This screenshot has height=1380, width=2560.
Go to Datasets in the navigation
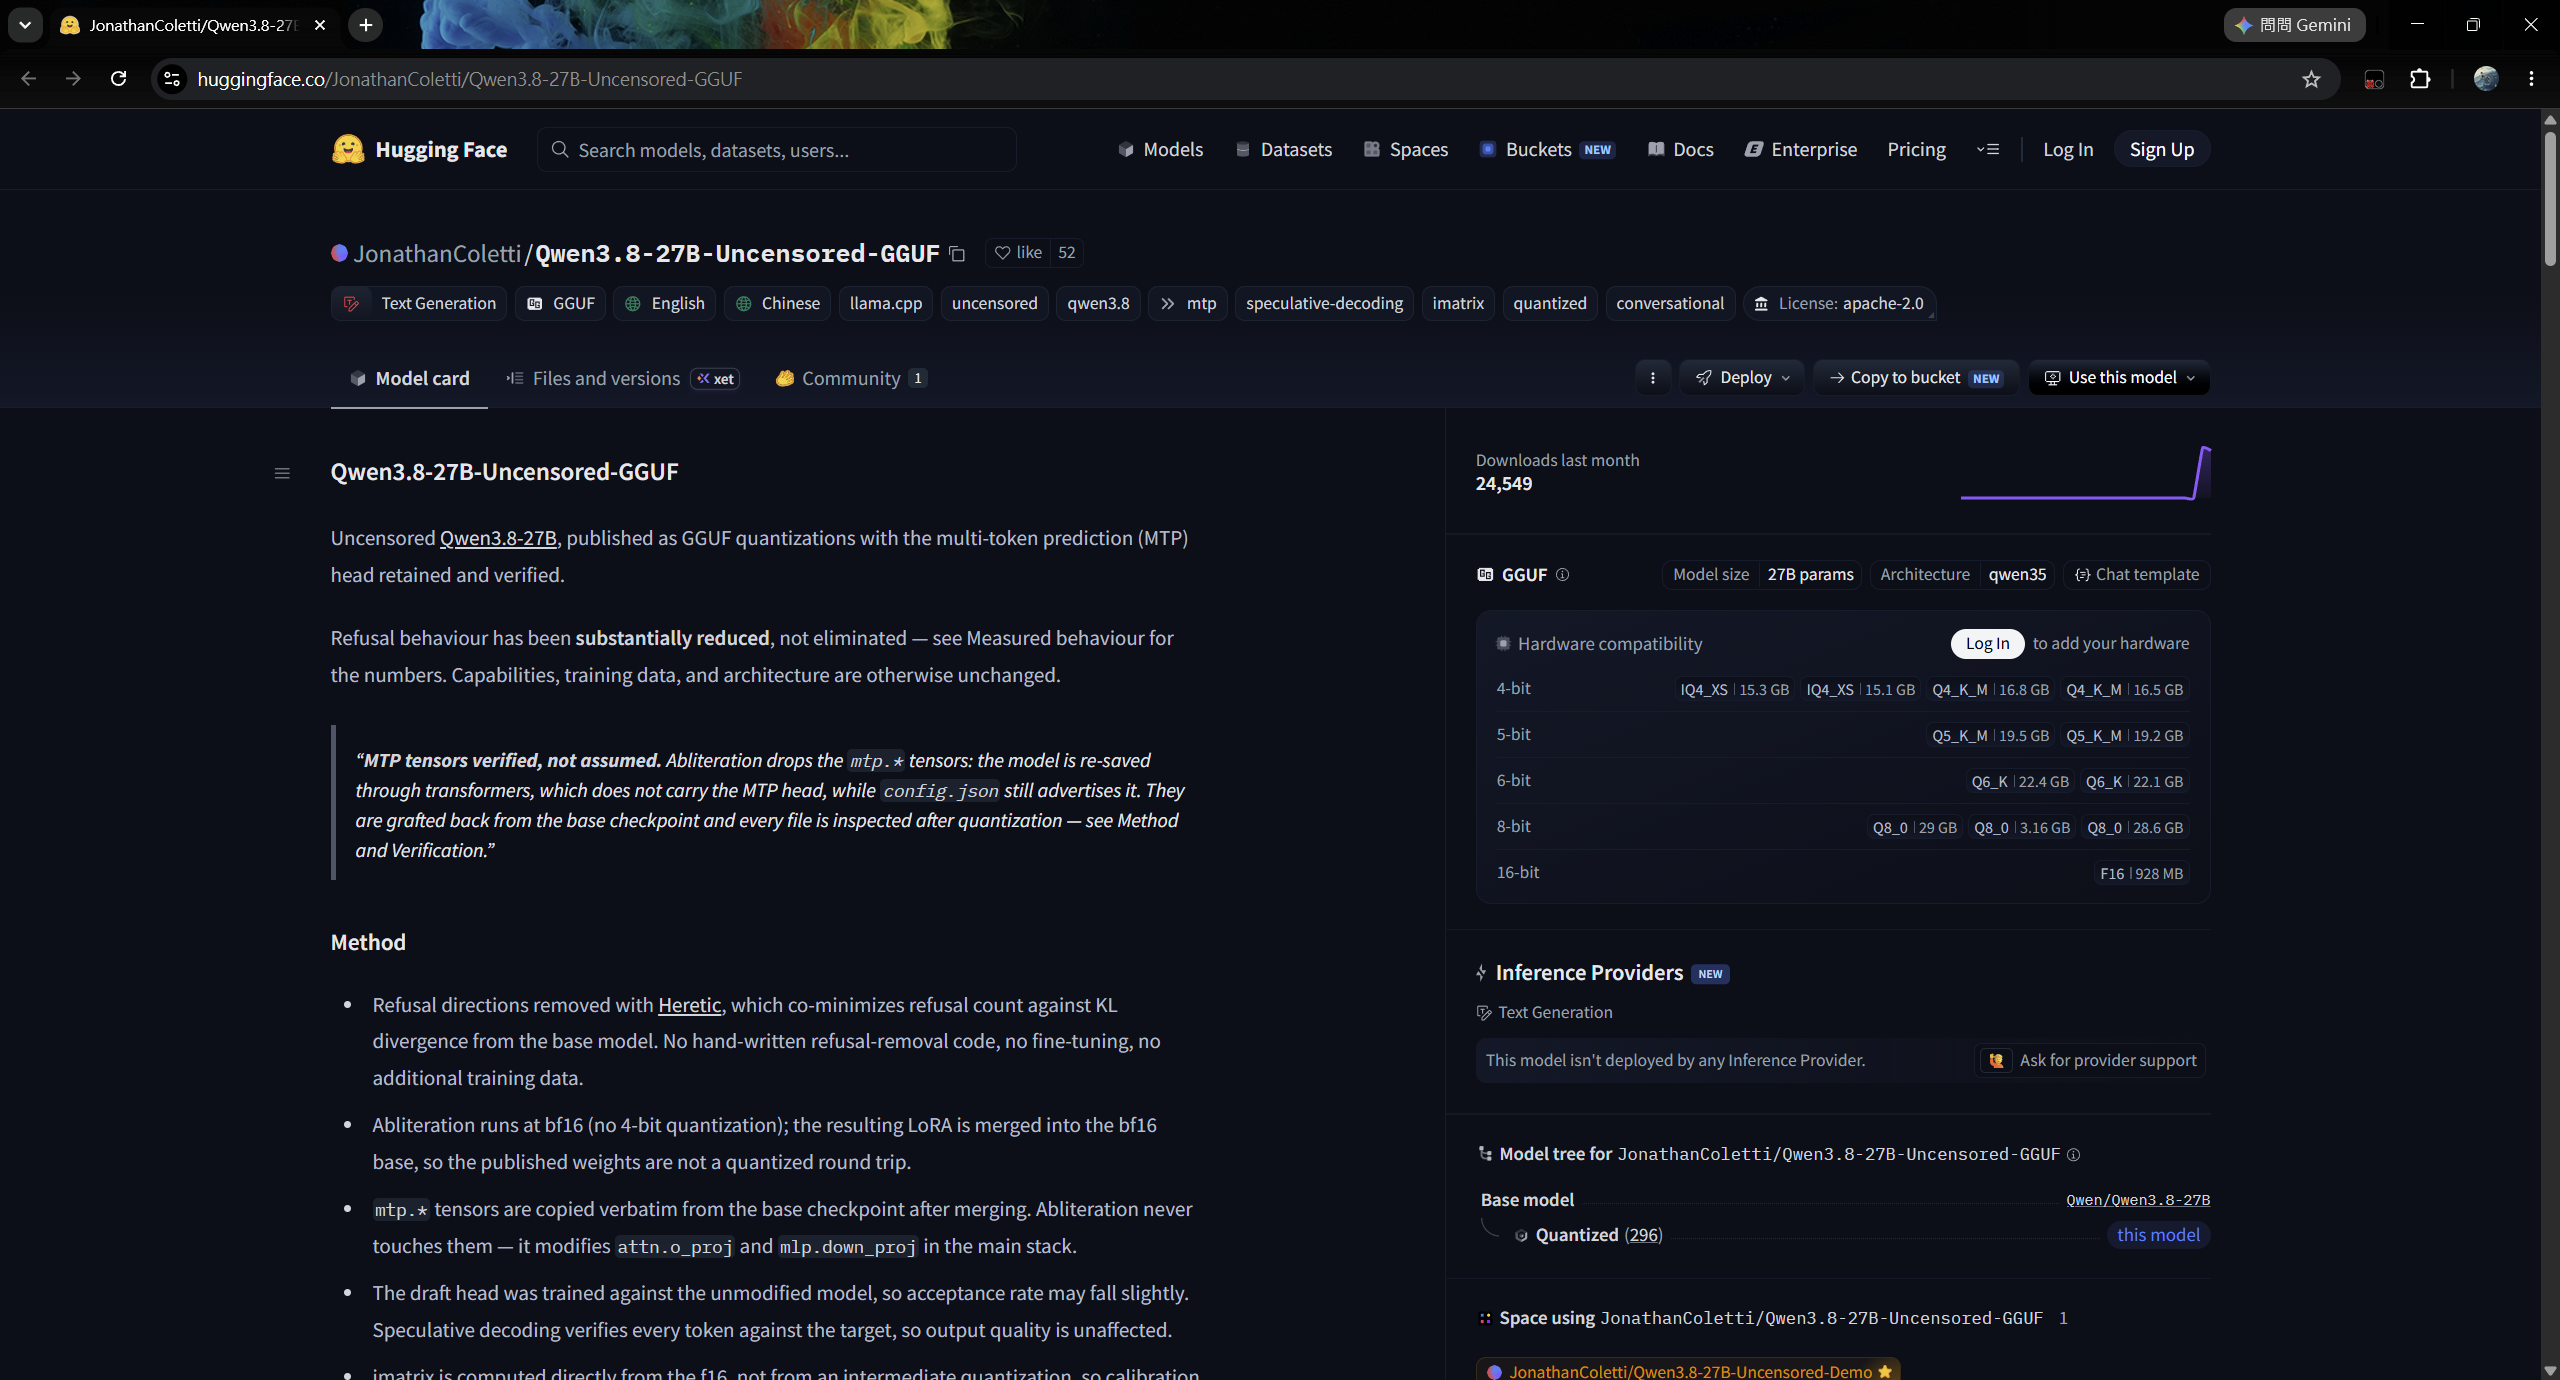tap(1284, 150)
